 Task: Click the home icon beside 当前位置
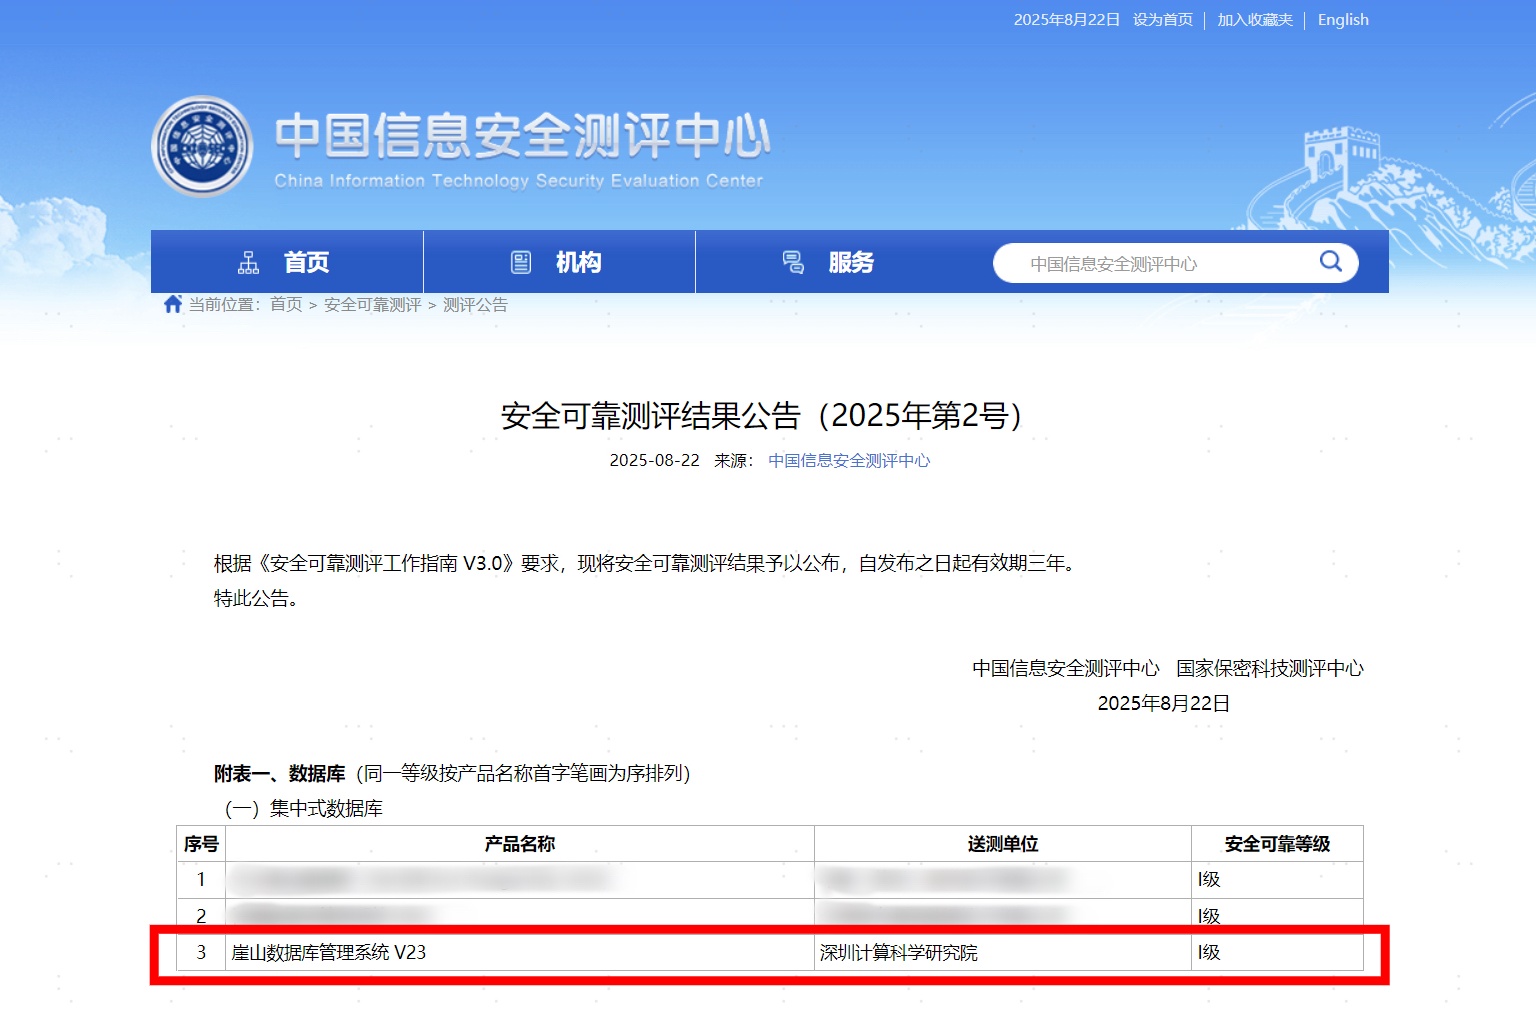point(173,304)
